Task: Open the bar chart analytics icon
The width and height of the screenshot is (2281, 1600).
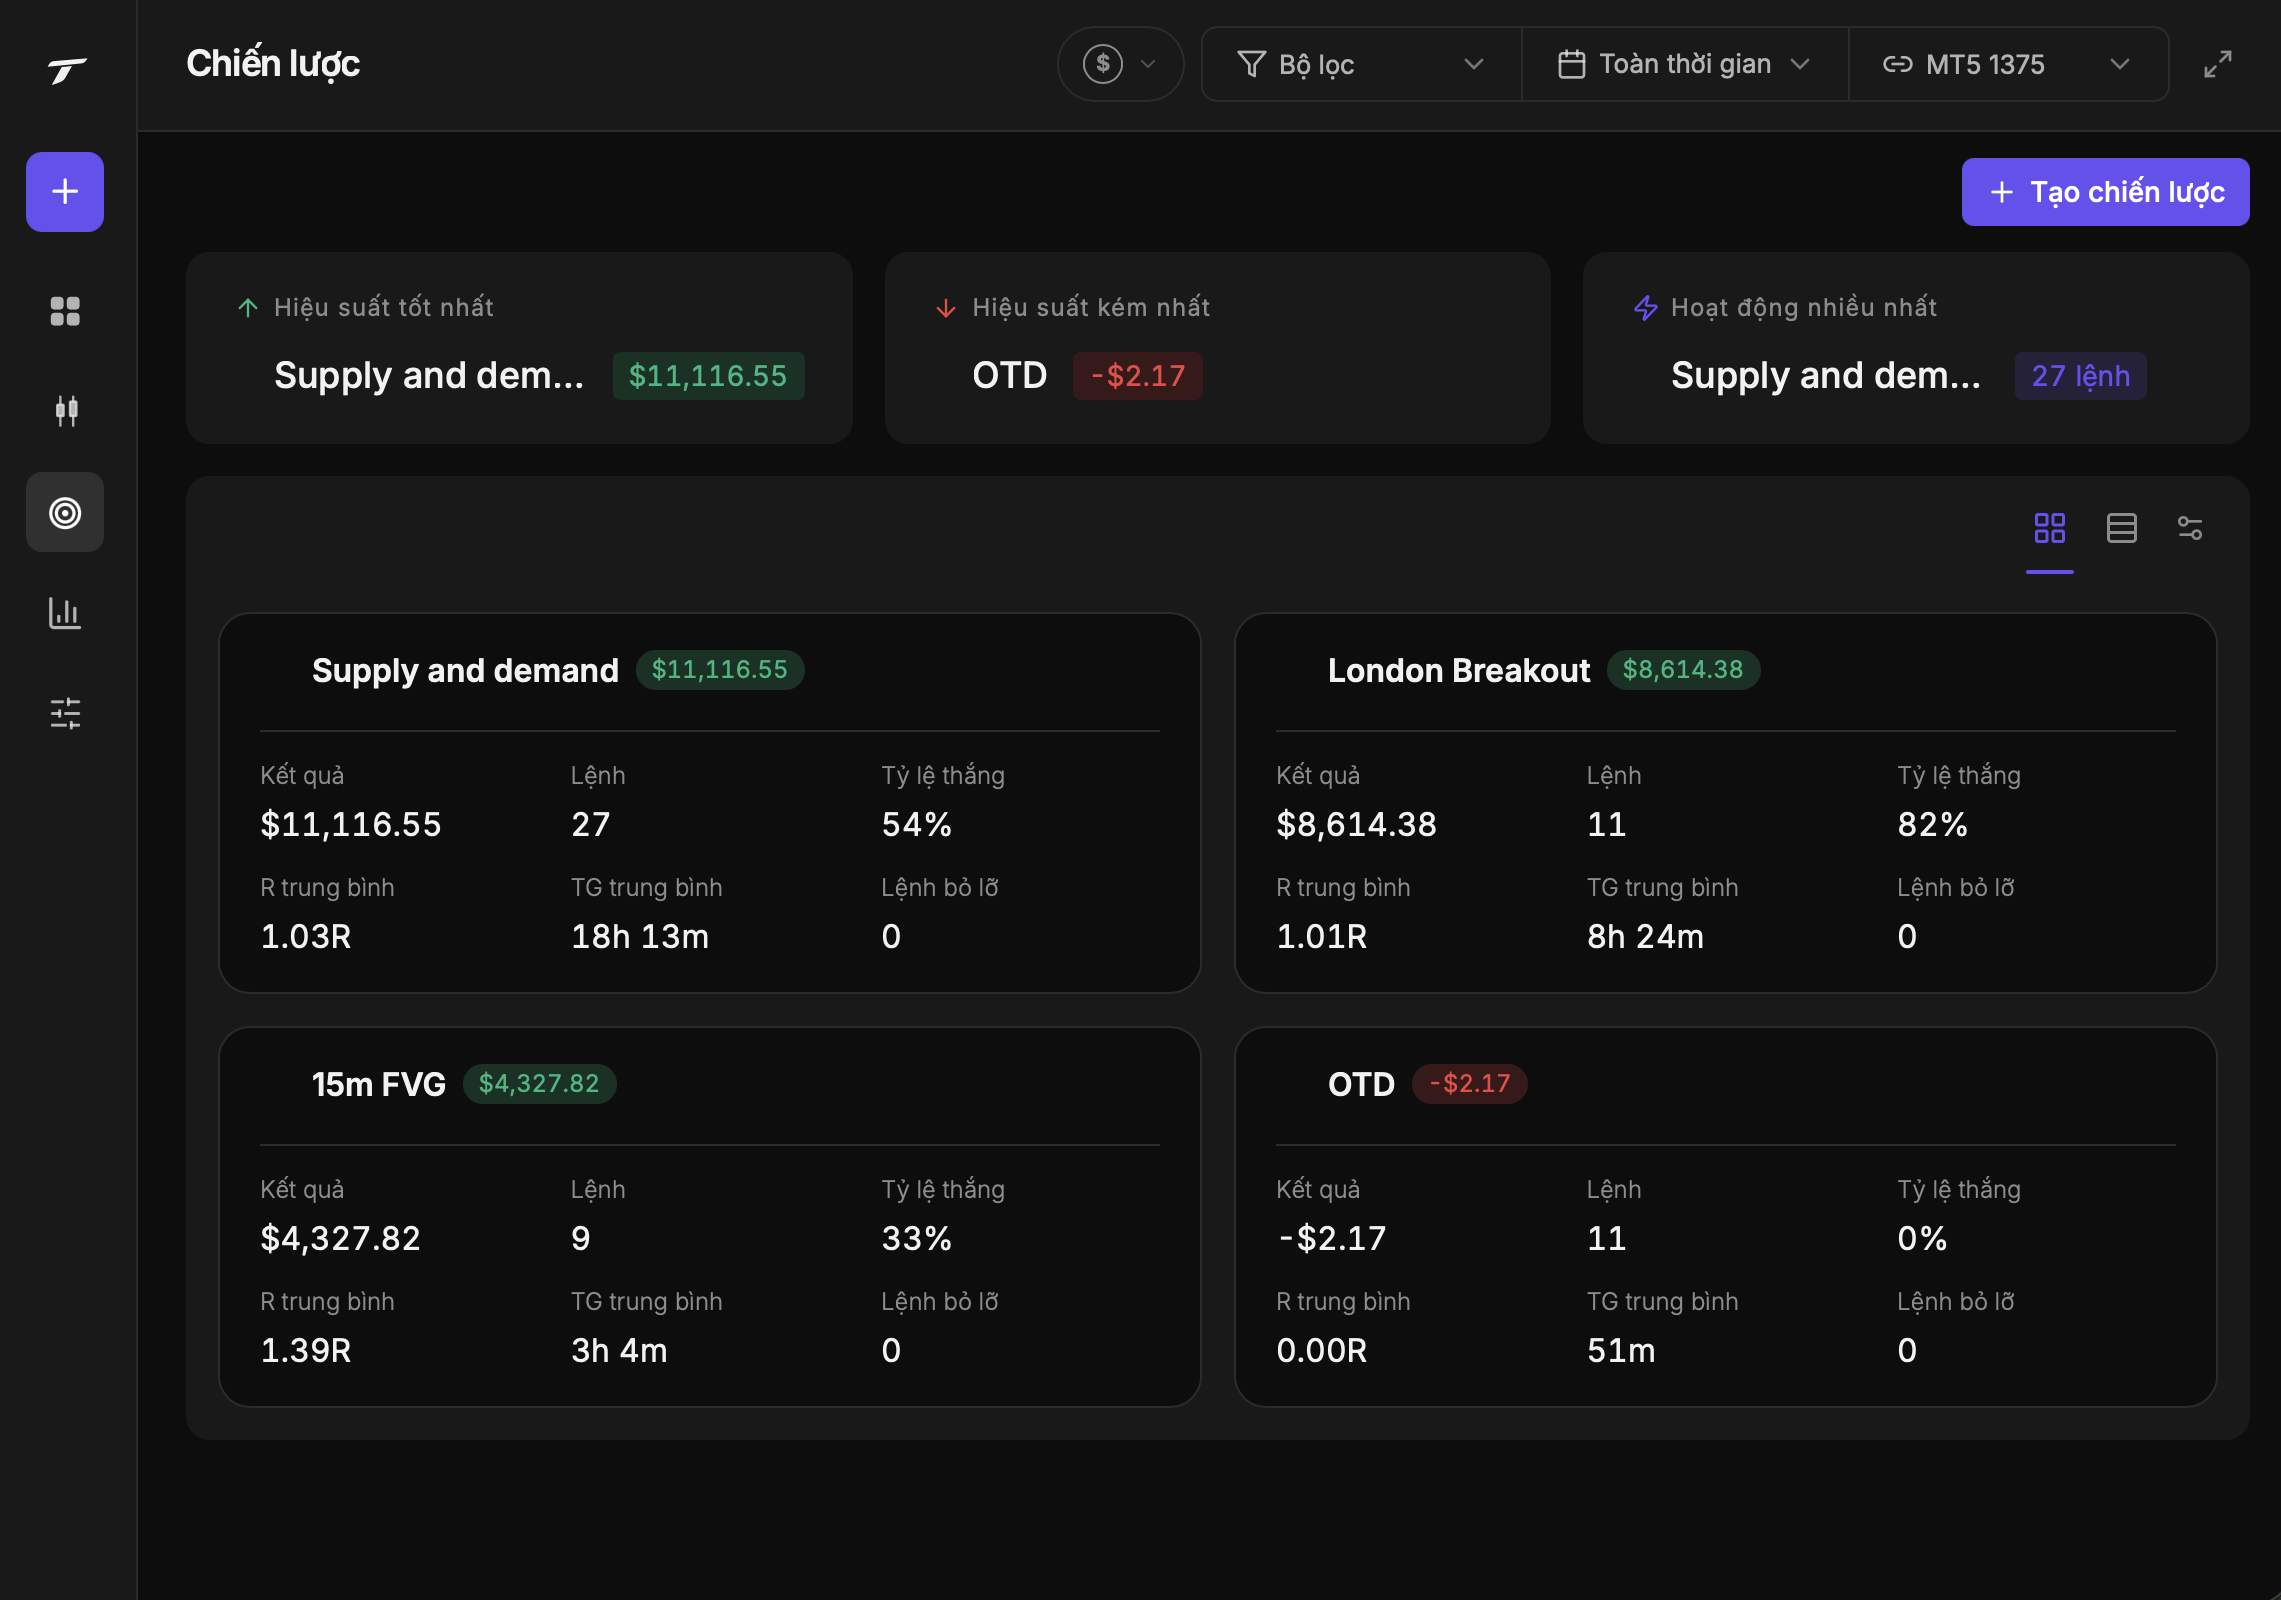Action: coord(65,612)
